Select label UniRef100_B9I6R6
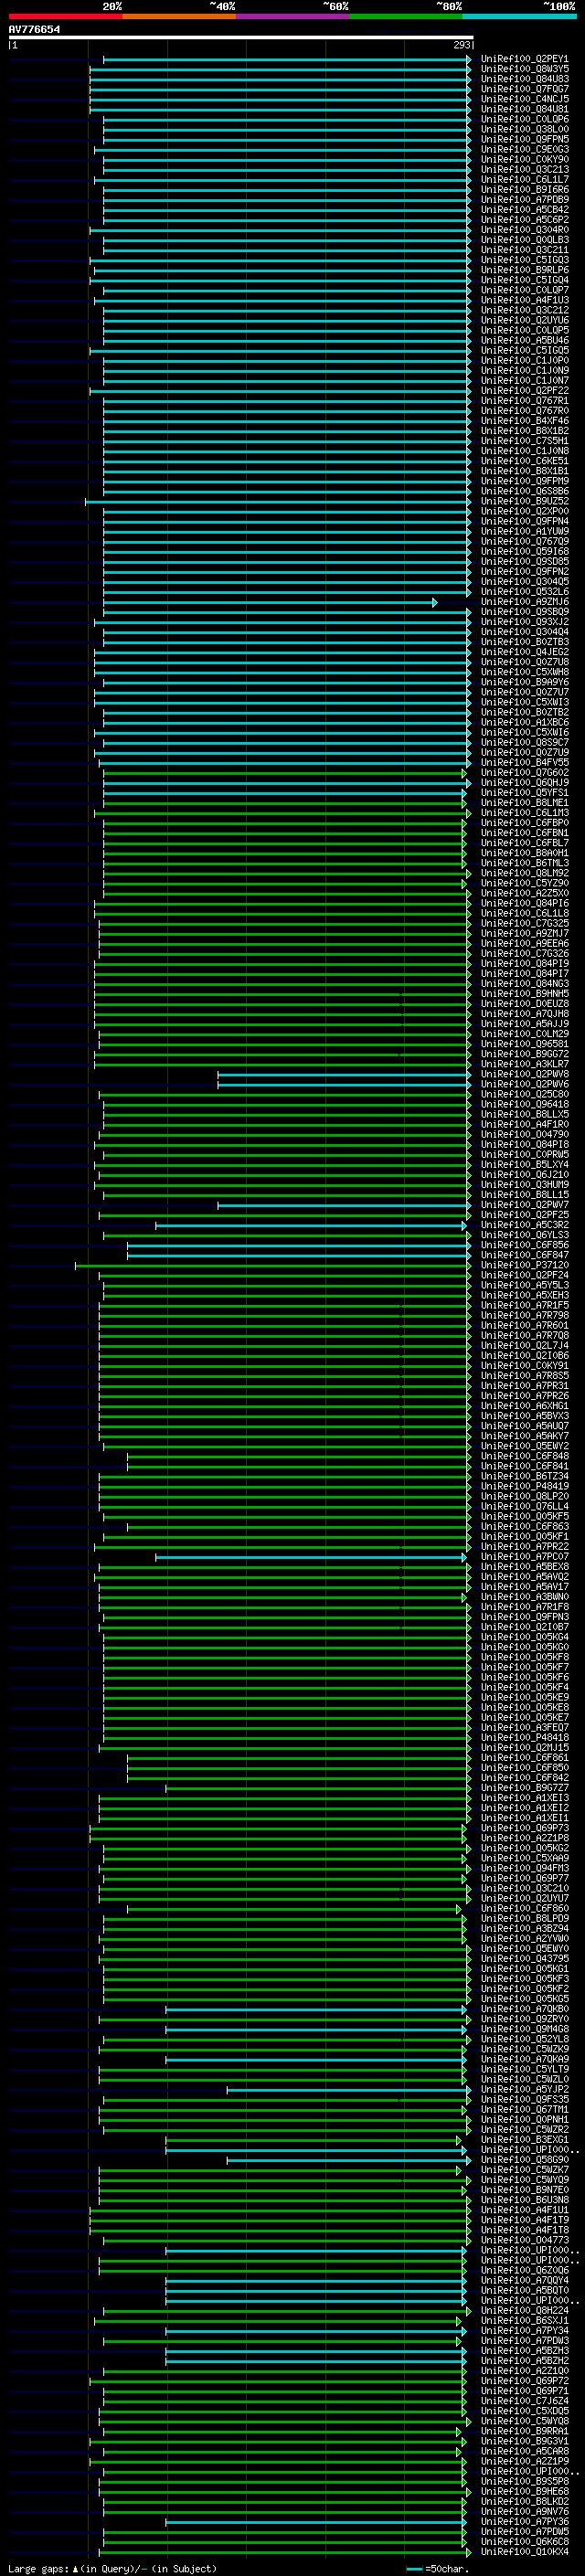This screenshot has width=585, height=2576. coord(524,190)
